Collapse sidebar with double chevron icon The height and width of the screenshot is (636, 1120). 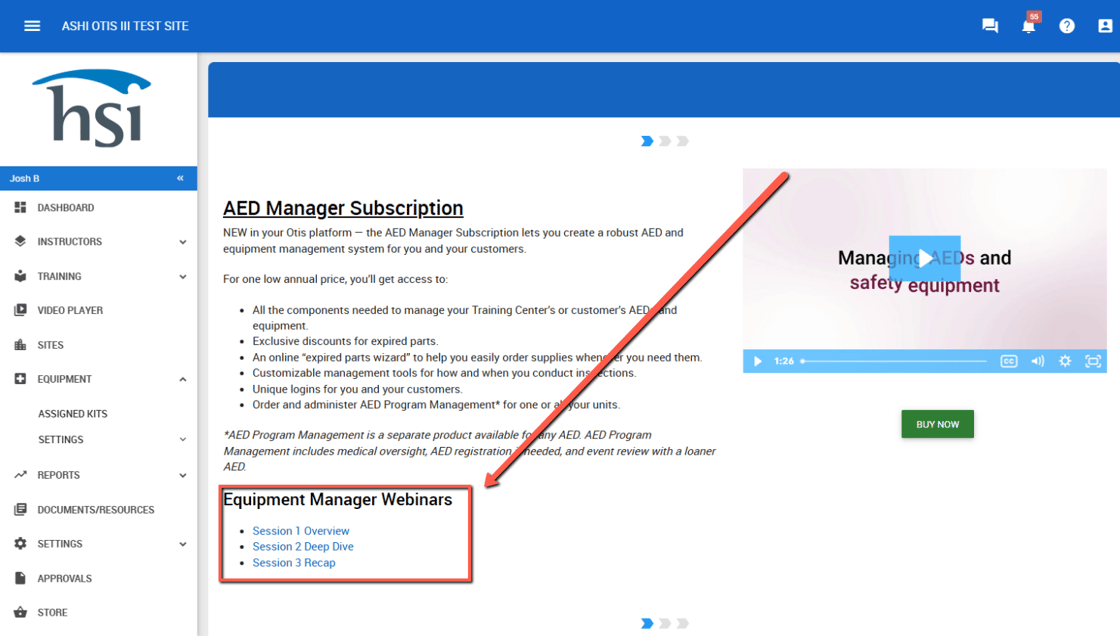pos(180,178)
